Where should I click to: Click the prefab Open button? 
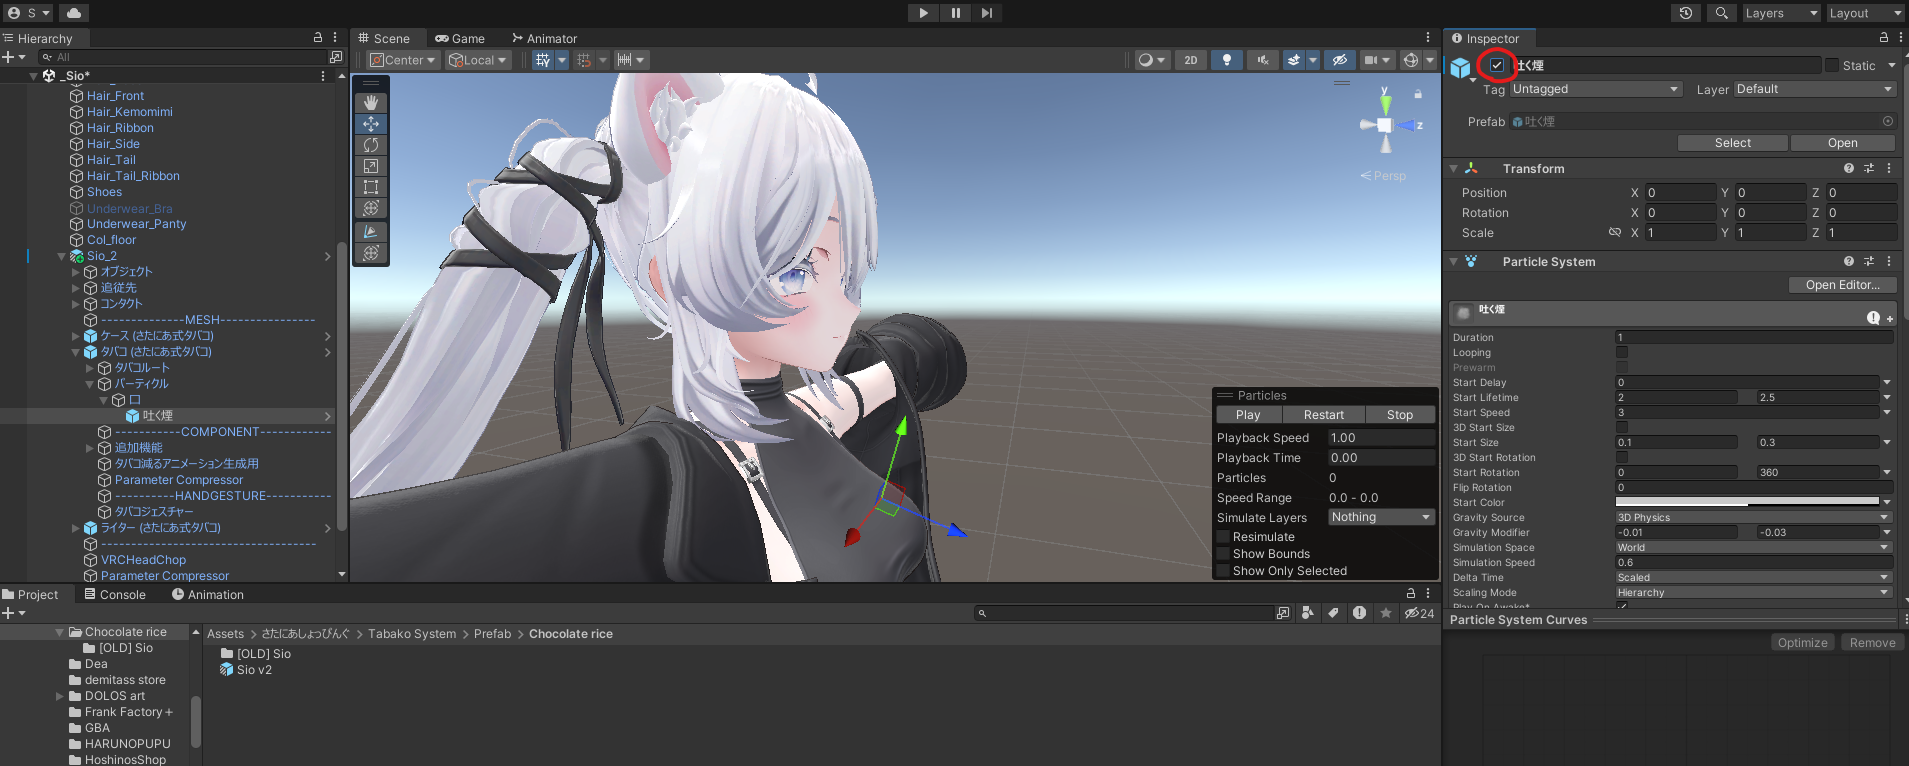point(1842,143)
